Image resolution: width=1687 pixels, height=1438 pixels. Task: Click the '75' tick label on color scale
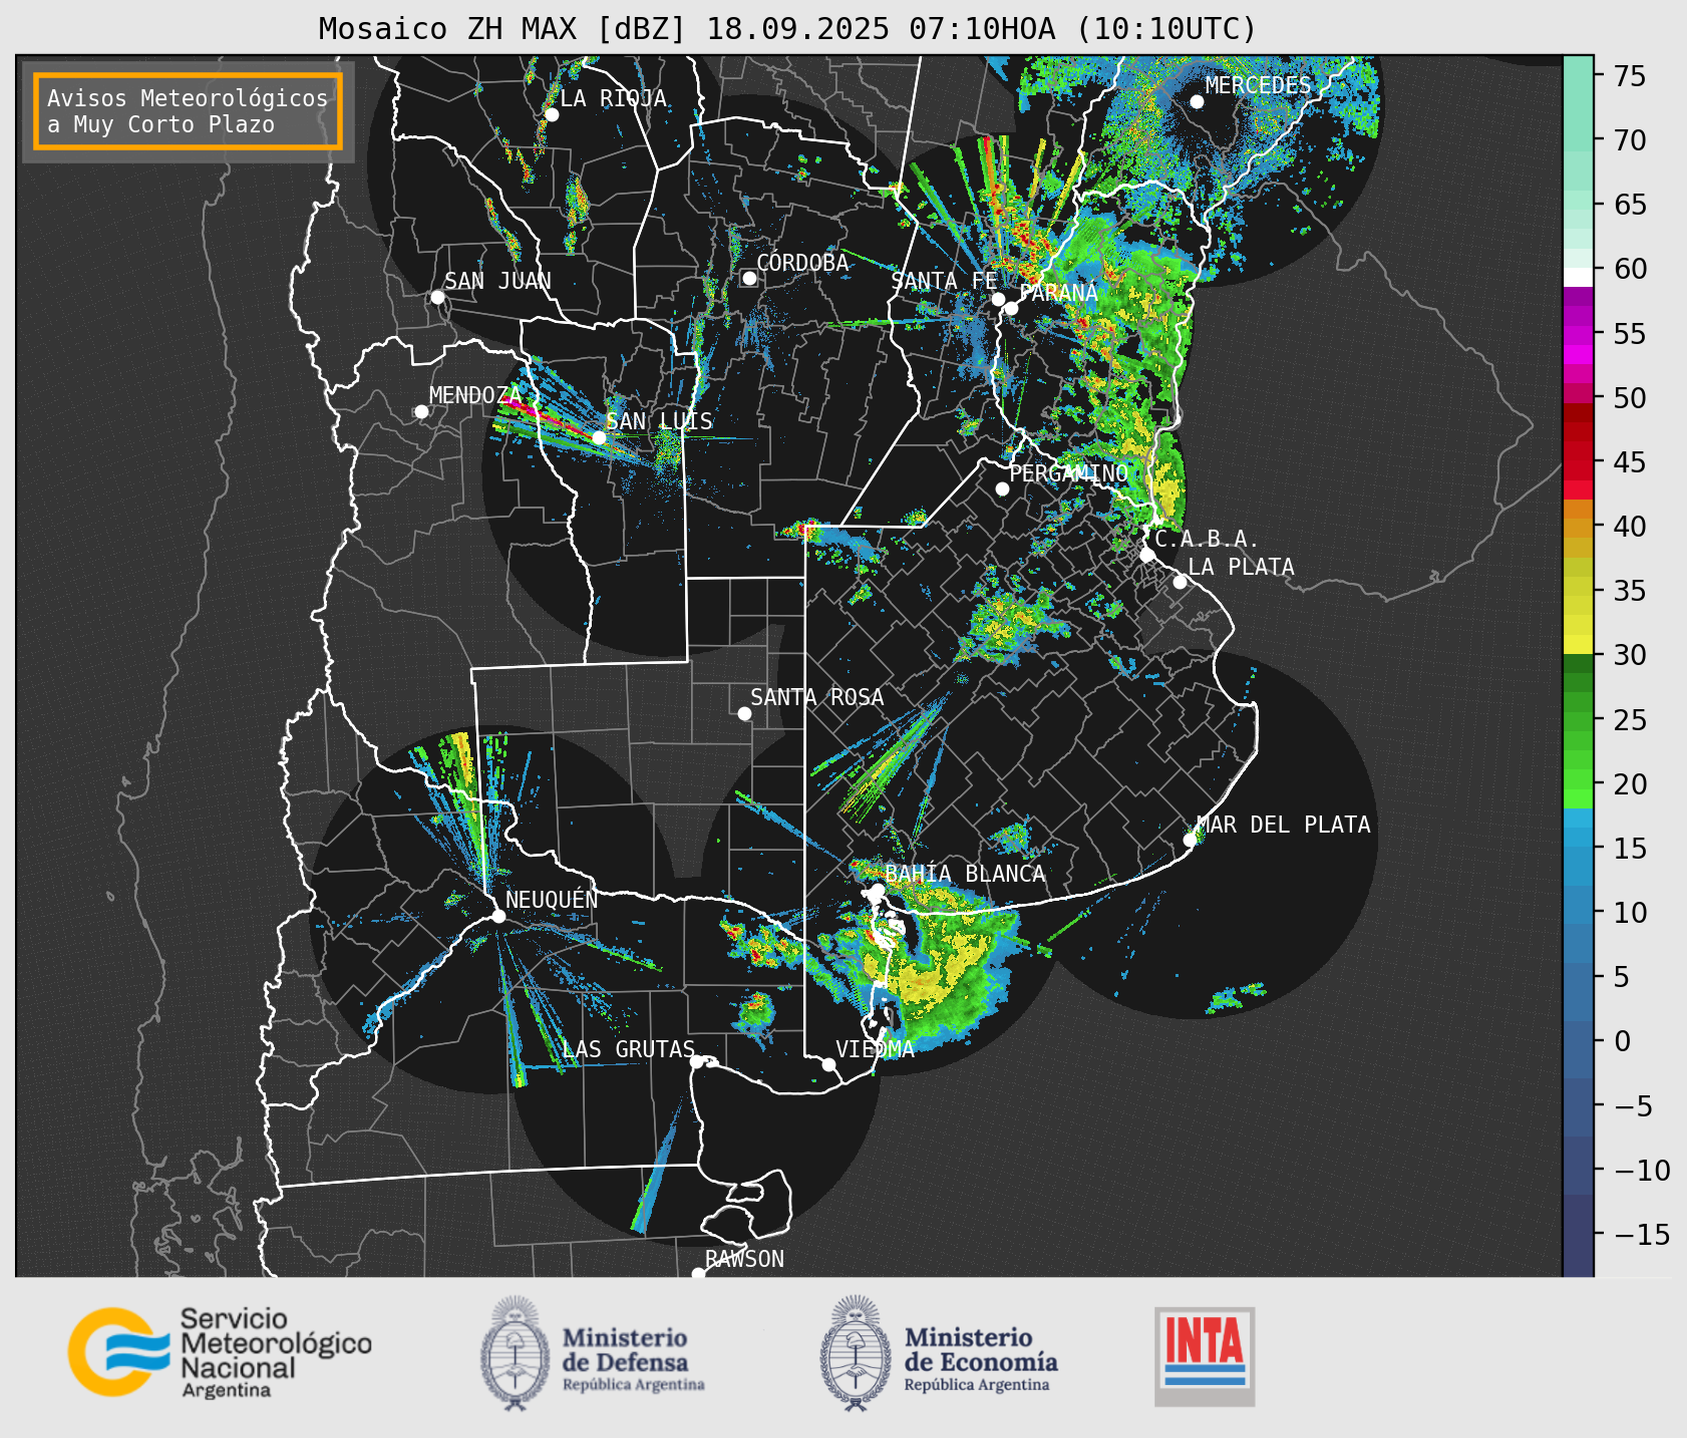pyautogui.click(x=1630, y=77)
